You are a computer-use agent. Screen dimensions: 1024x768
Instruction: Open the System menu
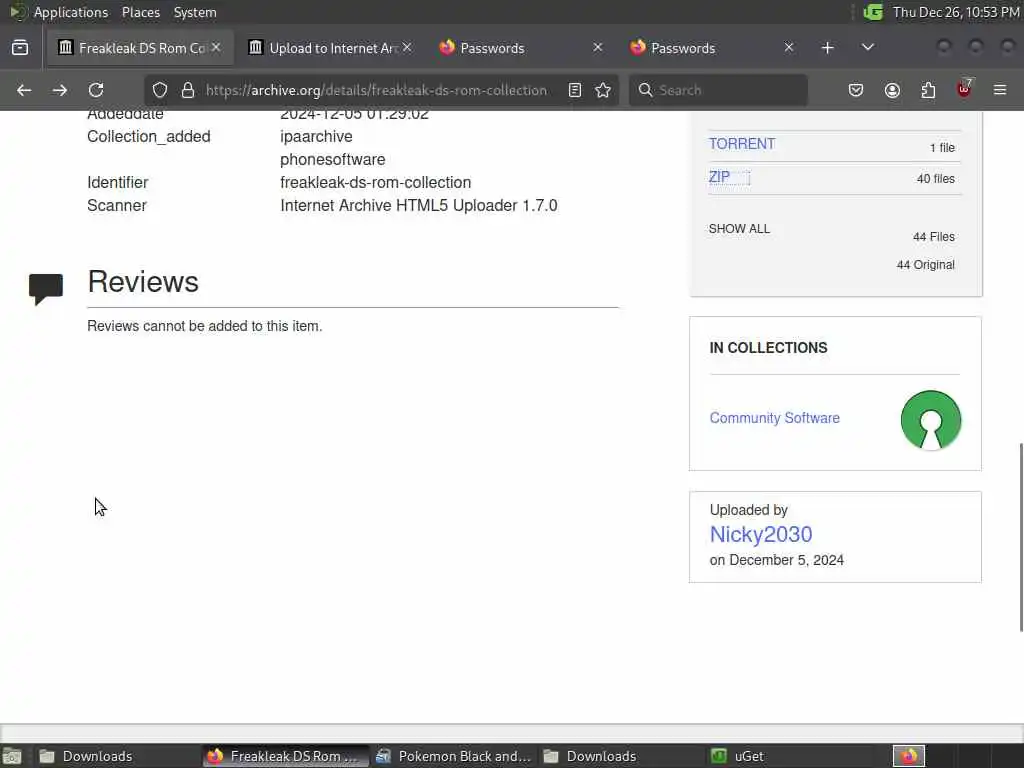click(195, 12)
